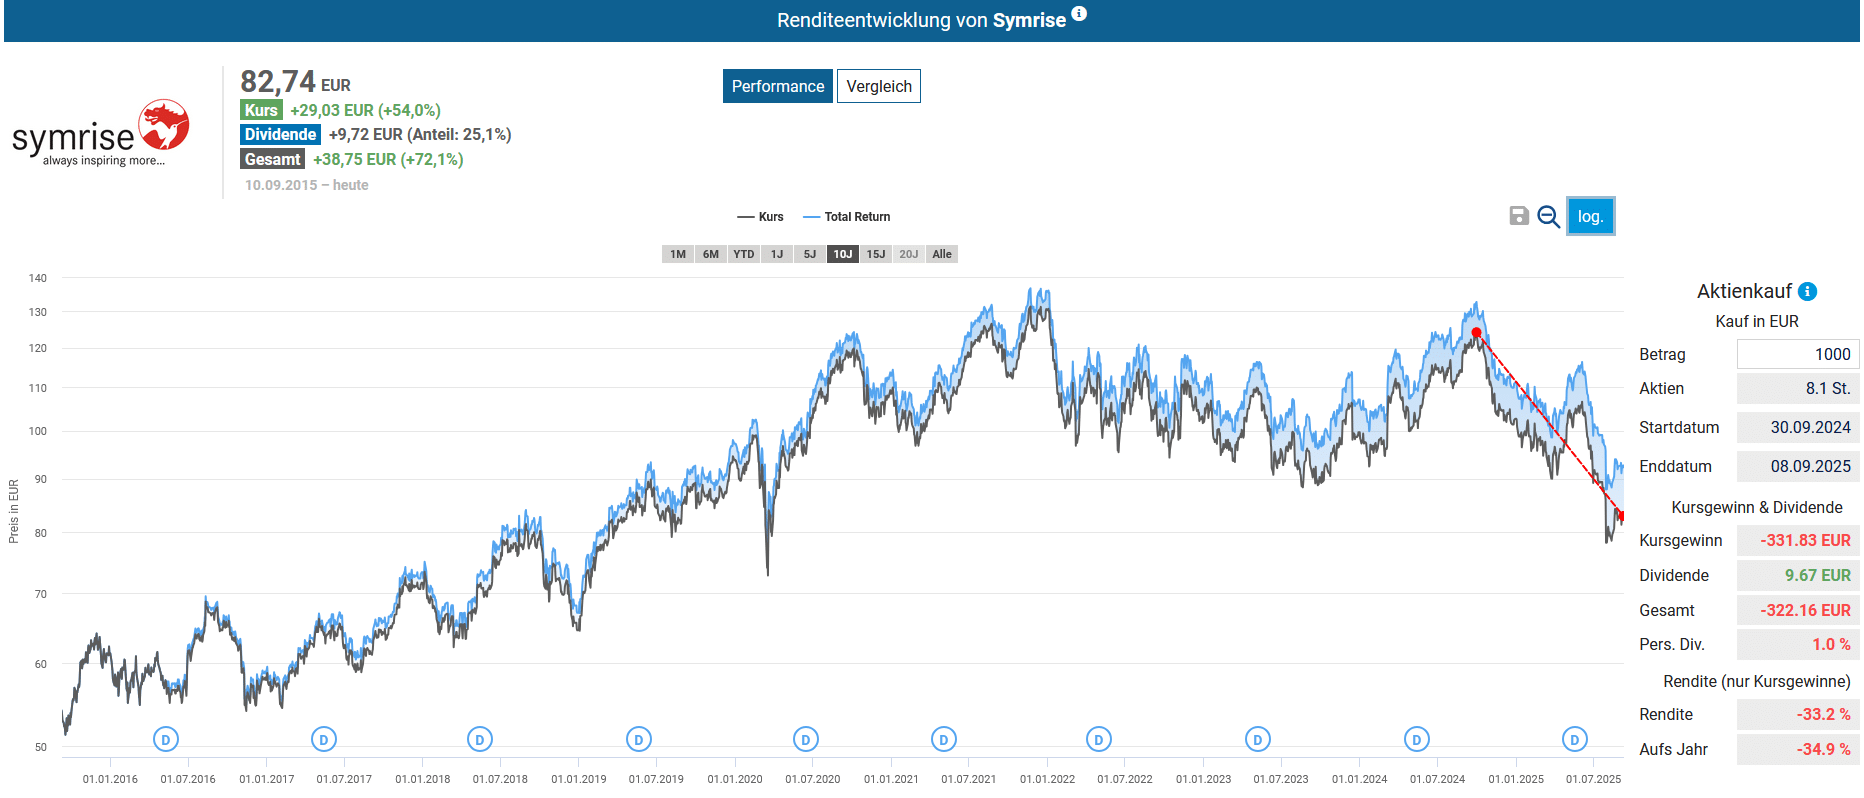Open the Aktienkauf info icon

1807,292
